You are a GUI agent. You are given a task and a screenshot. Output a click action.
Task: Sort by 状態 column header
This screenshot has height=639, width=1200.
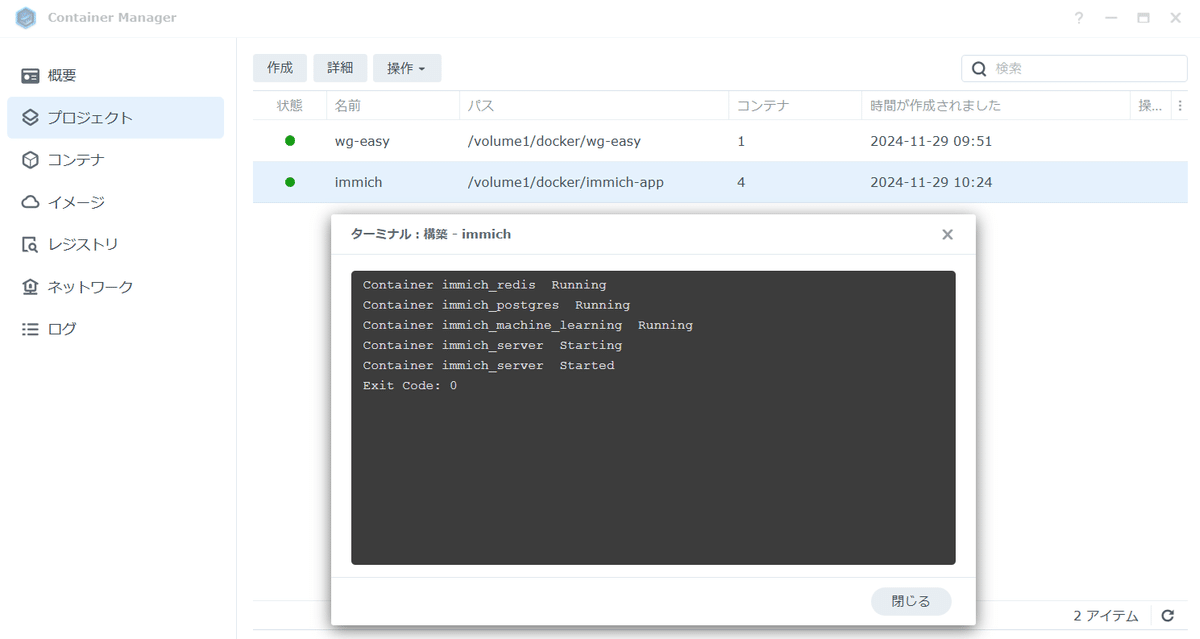tap(290, 105)
